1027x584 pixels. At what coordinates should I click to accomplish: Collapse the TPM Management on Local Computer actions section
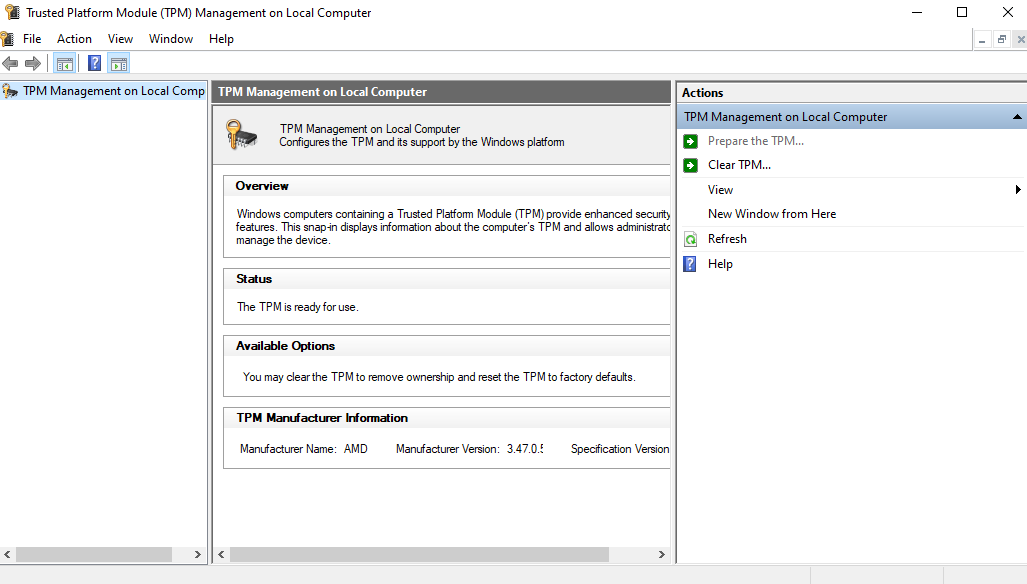pyautogui.click(x=1017, y=117)
